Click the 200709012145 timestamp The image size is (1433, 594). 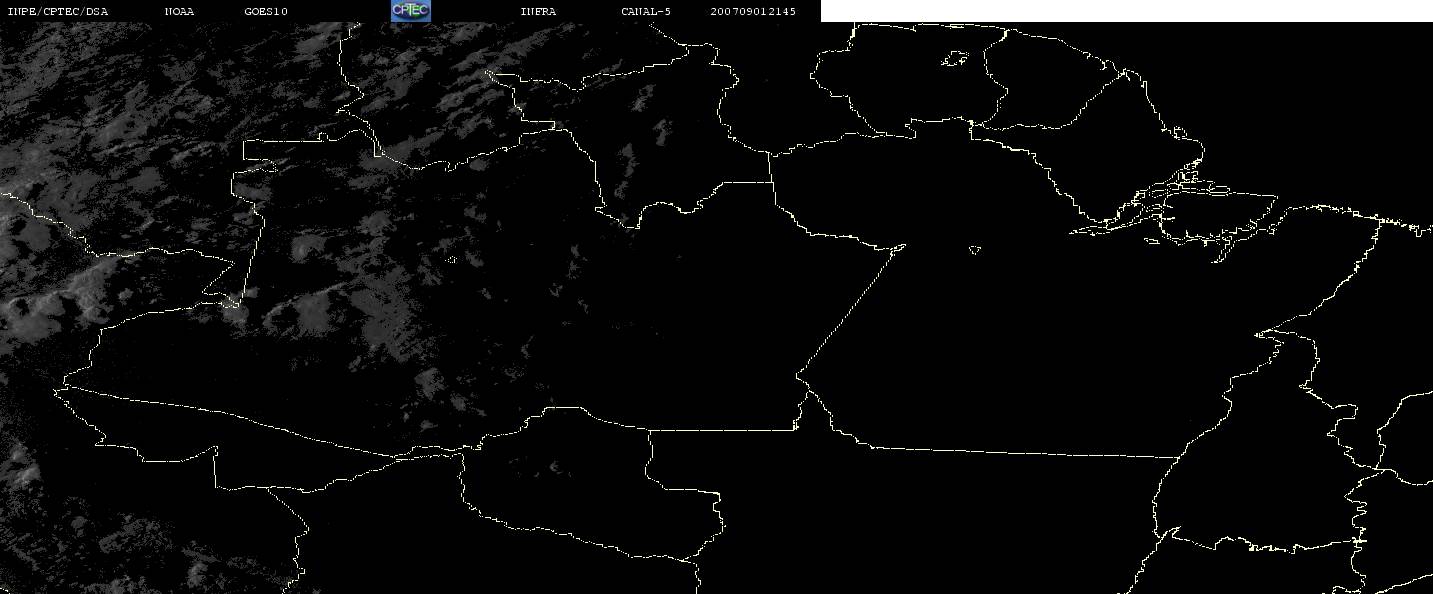[x=753, y=11]
